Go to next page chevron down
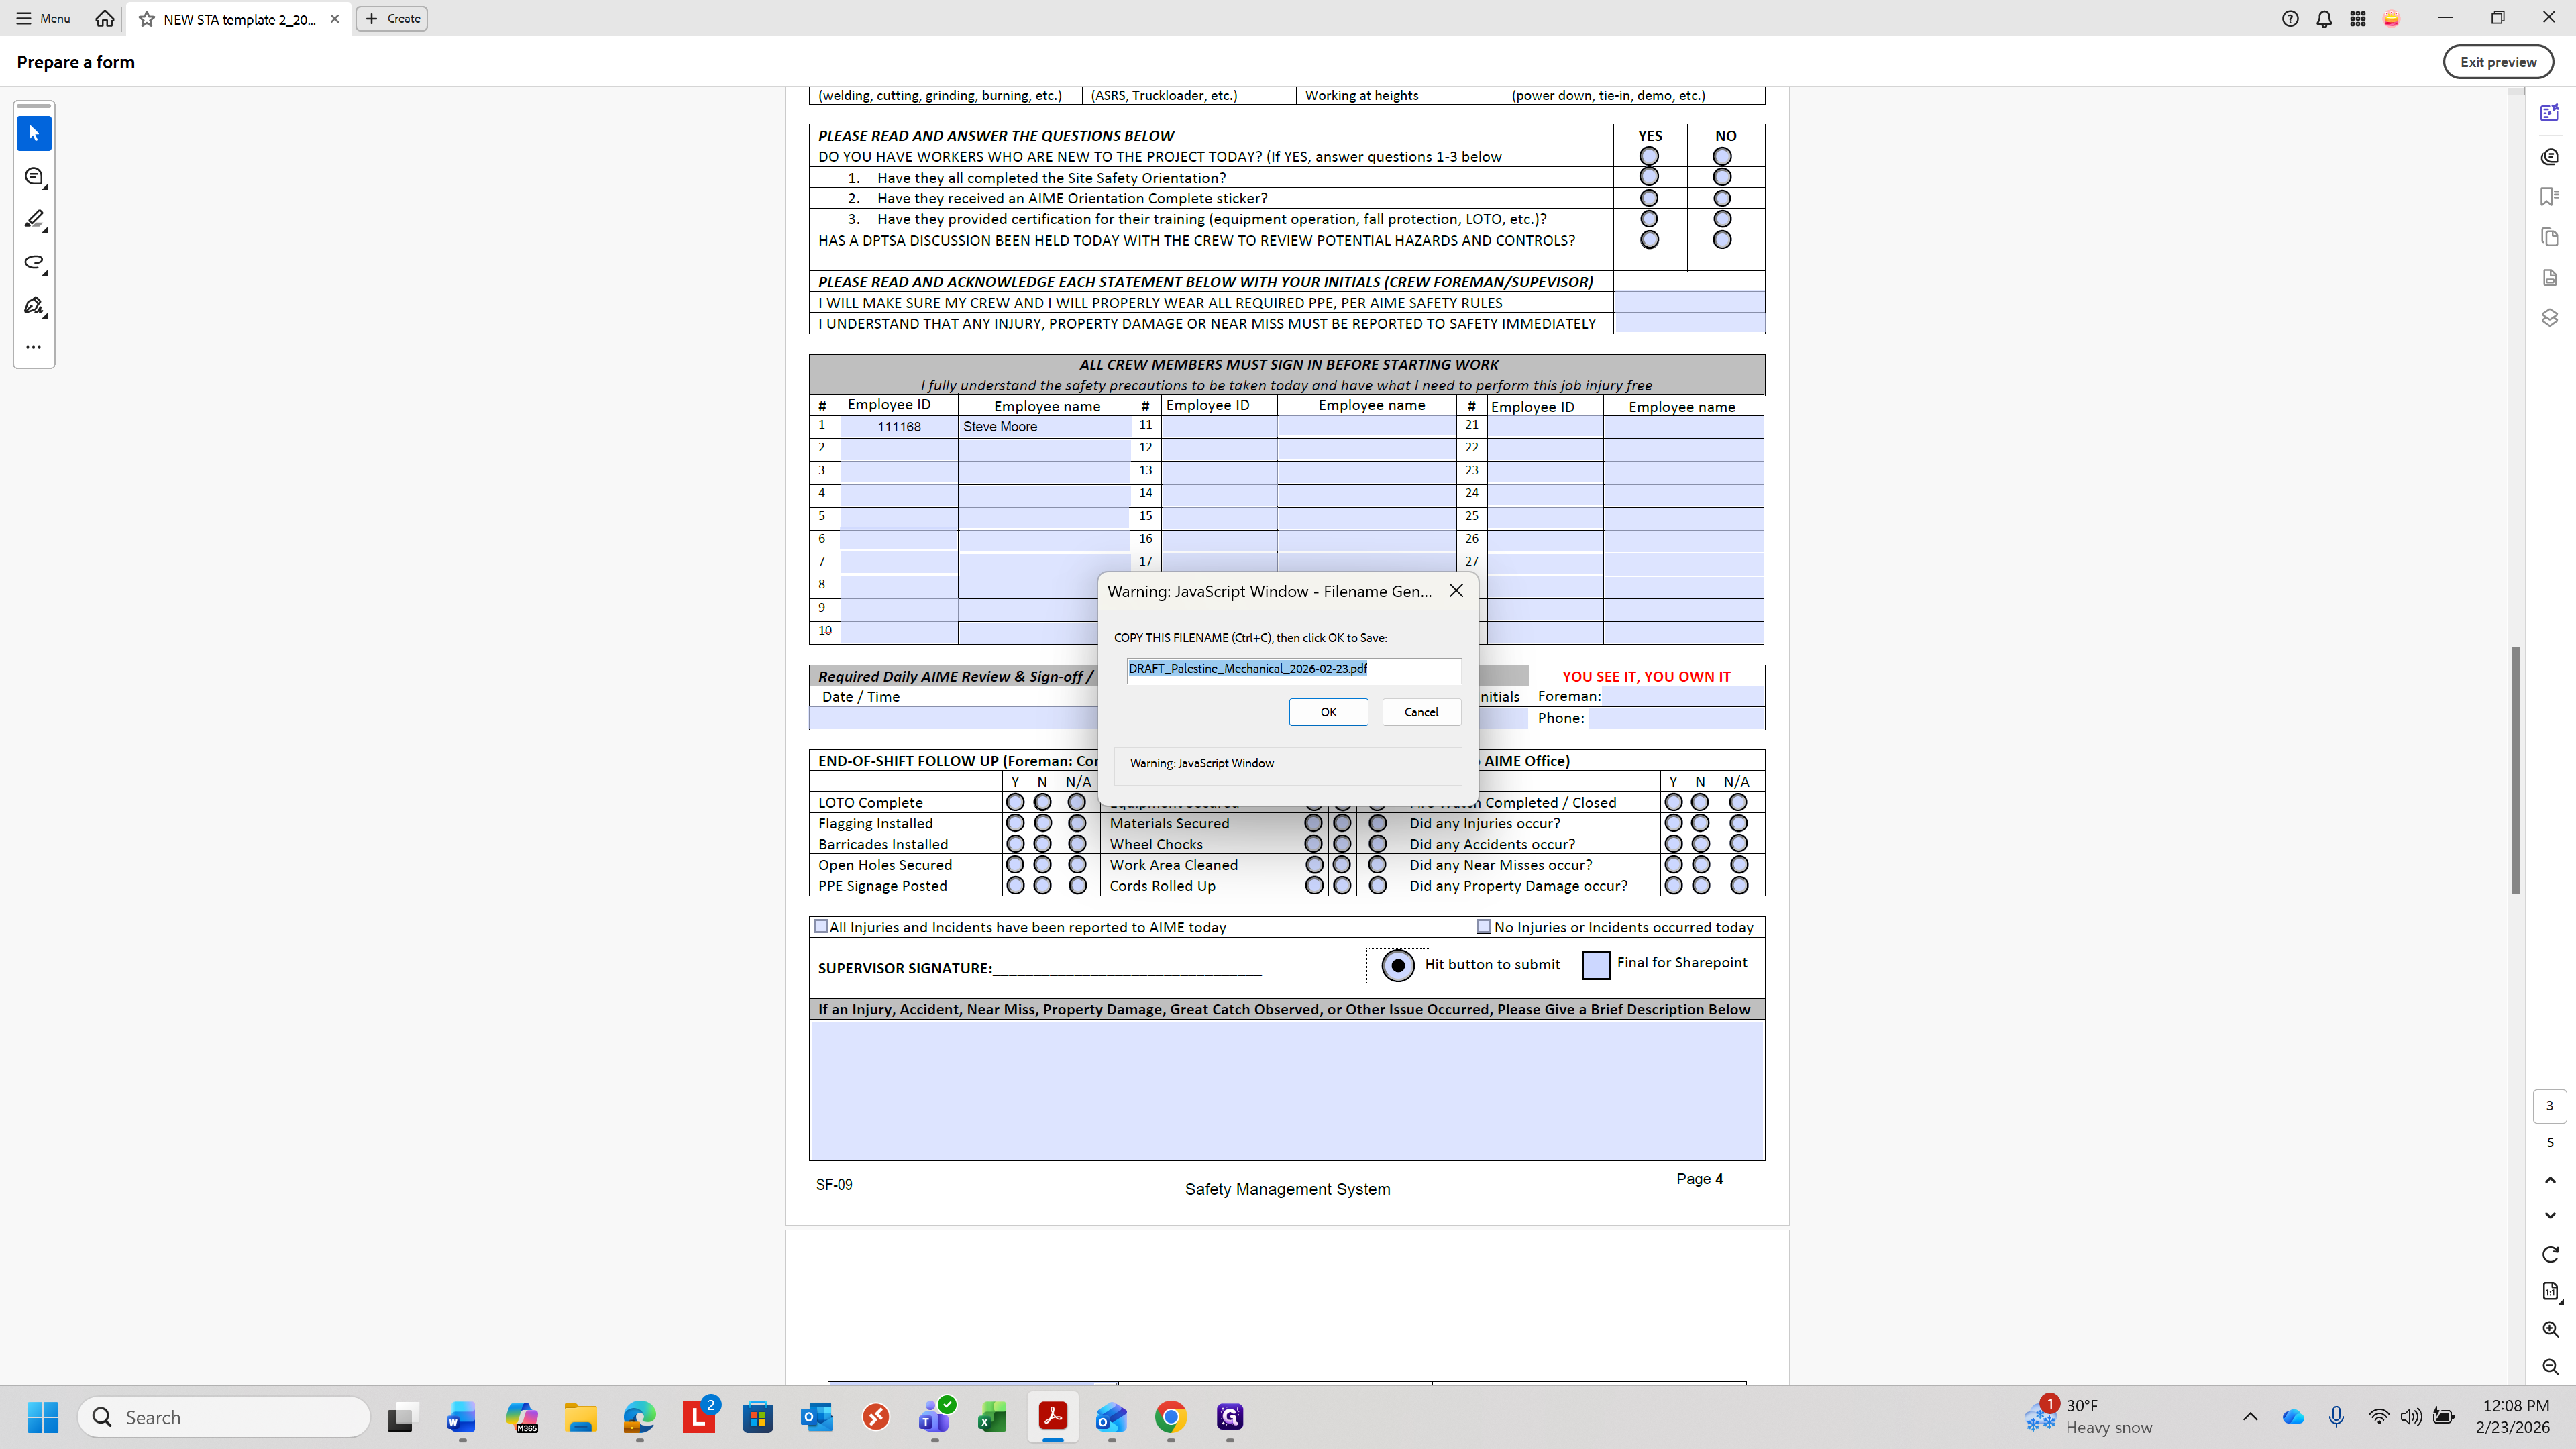Image resolution: width=2576 pixels, height=1449 pixels. (2549, 1215)
